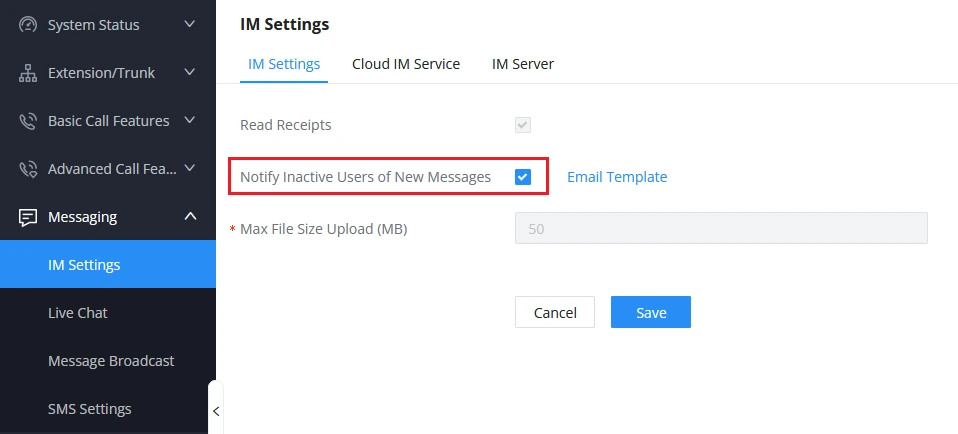
Task: Open Live Chat in the sidebar
Action: coord(108,312)
